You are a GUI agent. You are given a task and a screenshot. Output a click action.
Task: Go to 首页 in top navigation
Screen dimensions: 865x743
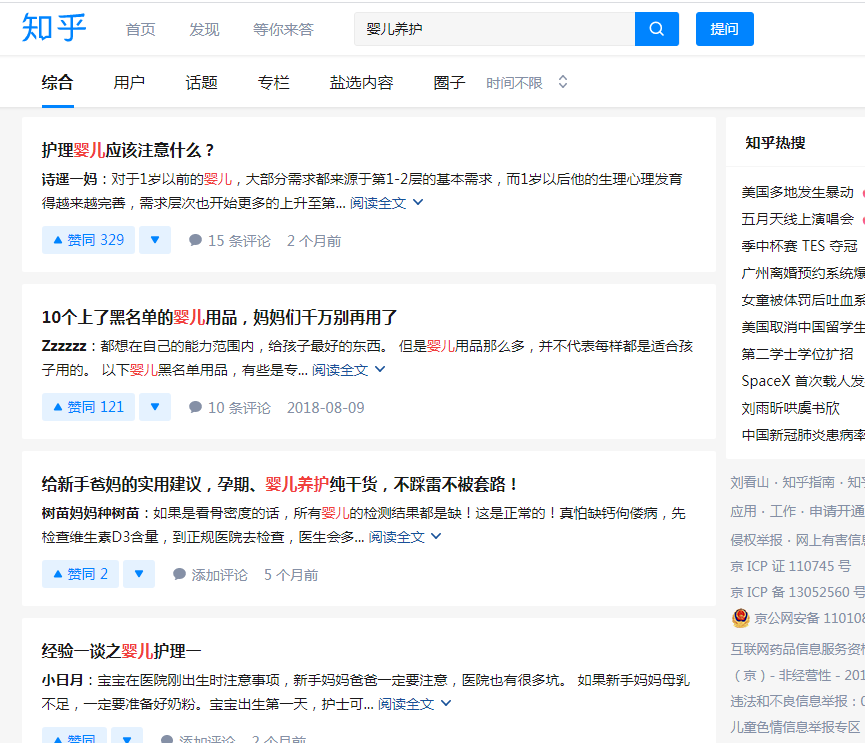(141, 29)
